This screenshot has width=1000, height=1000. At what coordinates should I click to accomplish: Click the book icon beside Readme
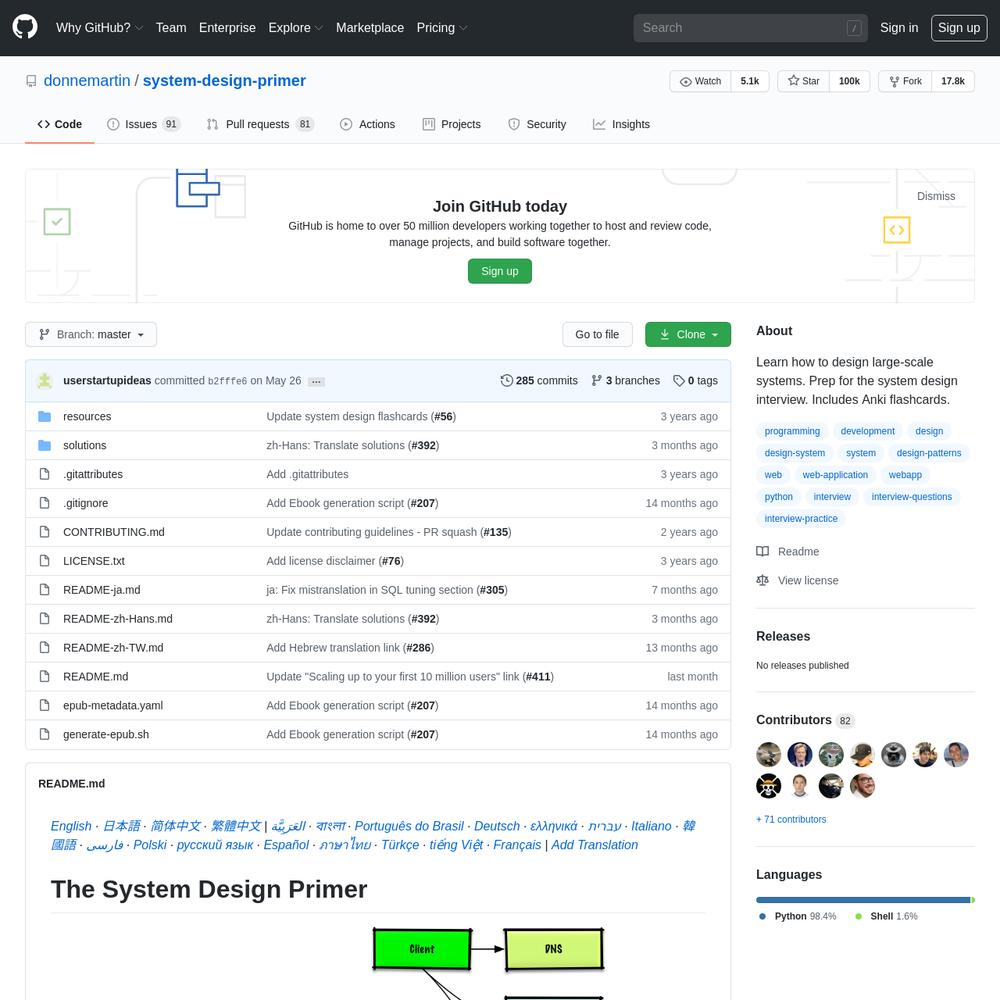(762, 552)
